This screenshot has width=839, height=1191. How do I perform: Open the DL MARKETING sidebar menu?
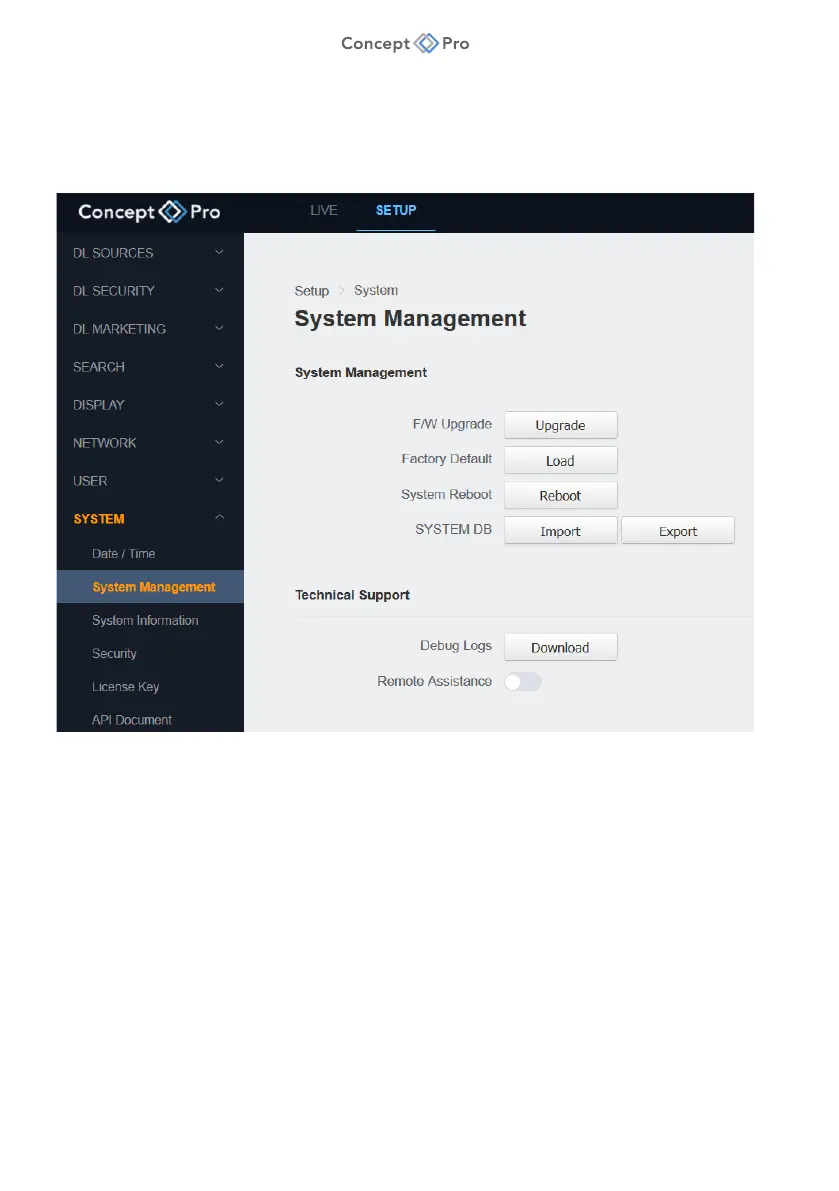pos(150,329)
